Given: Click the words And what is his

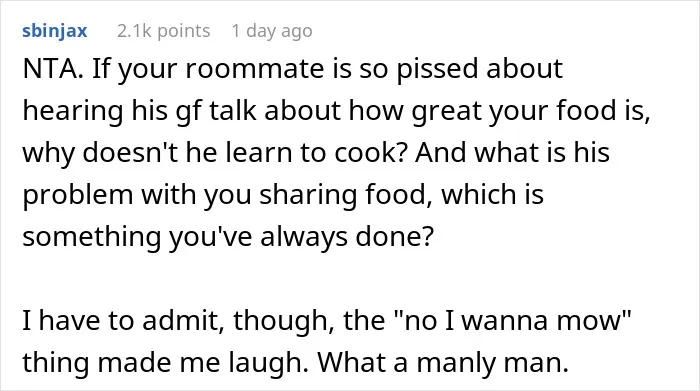Looking at the screenshot, I should pos(512,152).
